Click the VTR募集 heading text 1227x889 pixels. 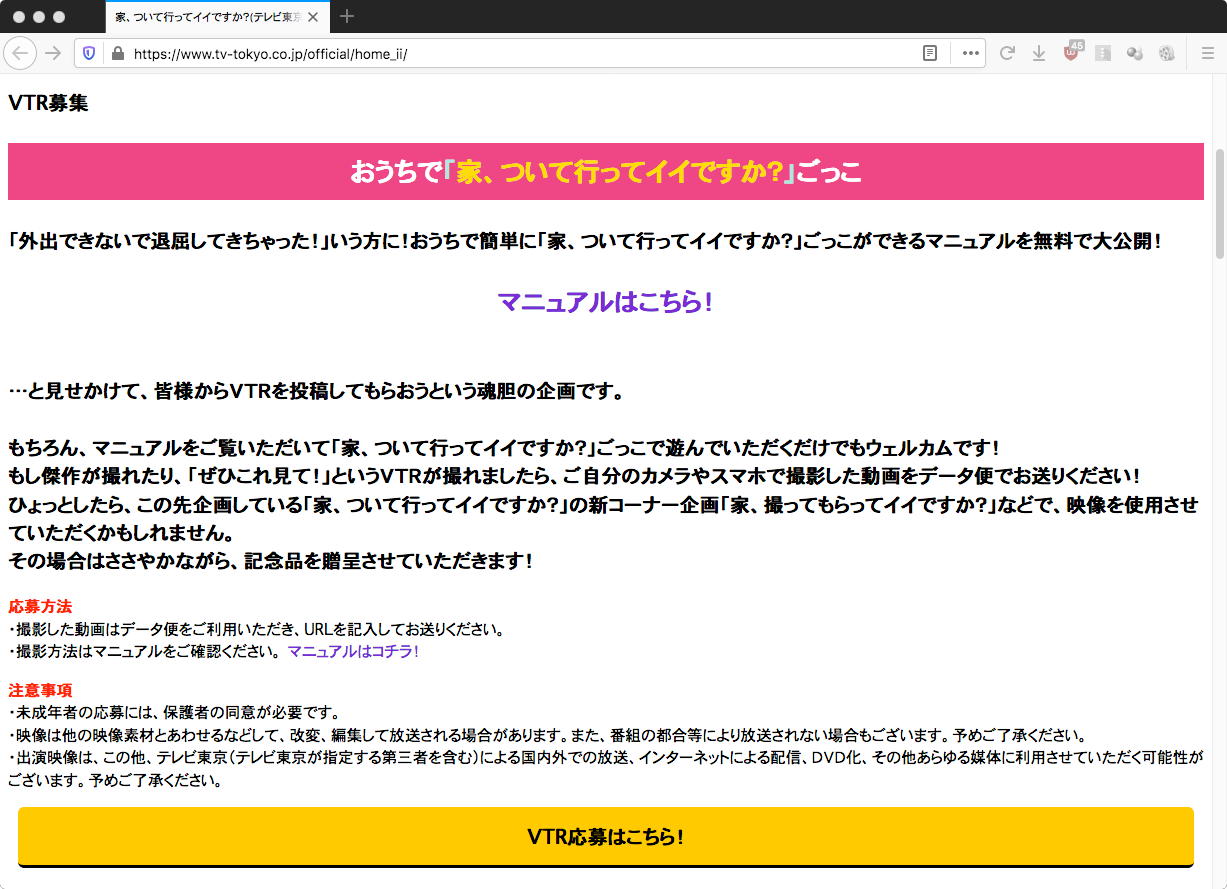point(48,103)
